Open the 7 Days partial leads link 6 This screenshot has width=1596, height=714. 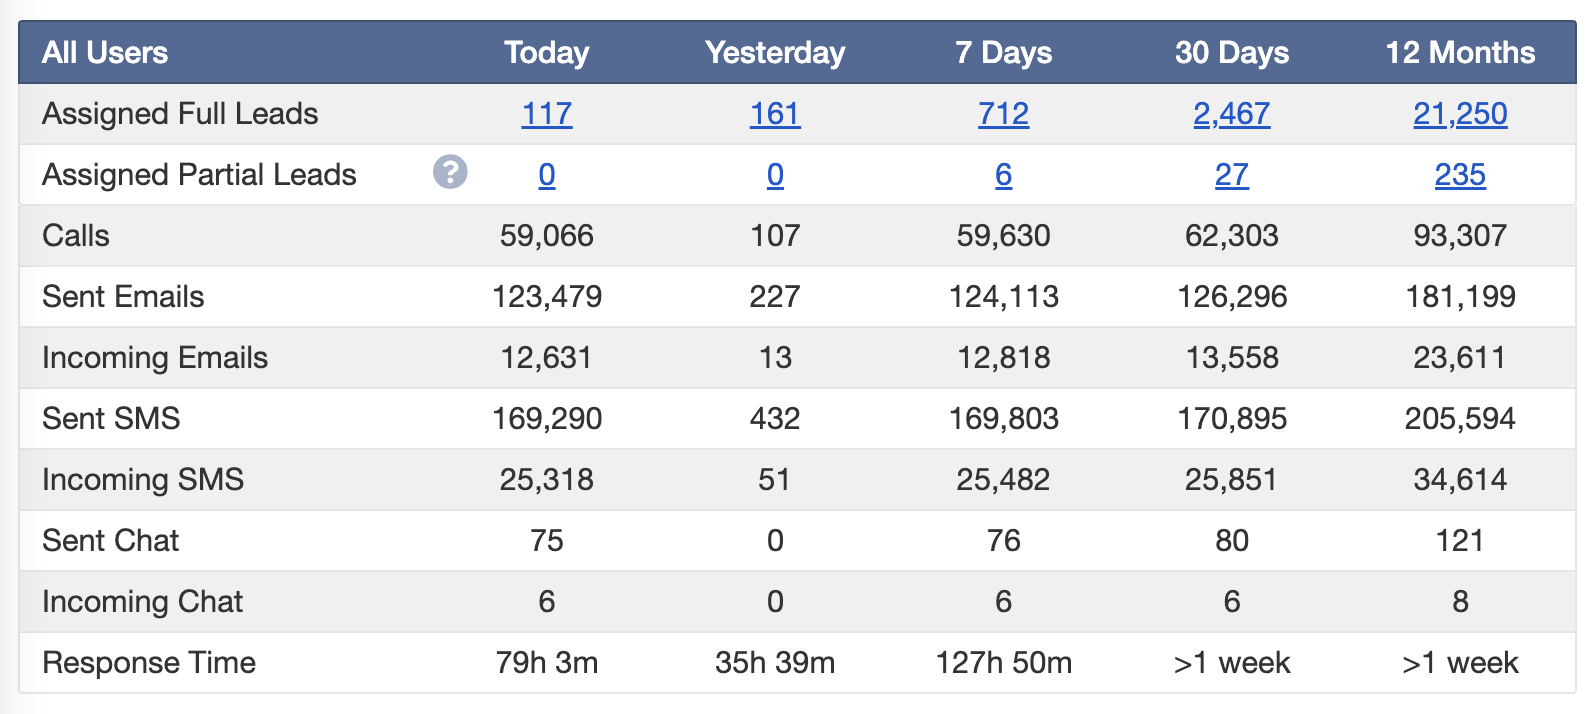(1003, 175)
